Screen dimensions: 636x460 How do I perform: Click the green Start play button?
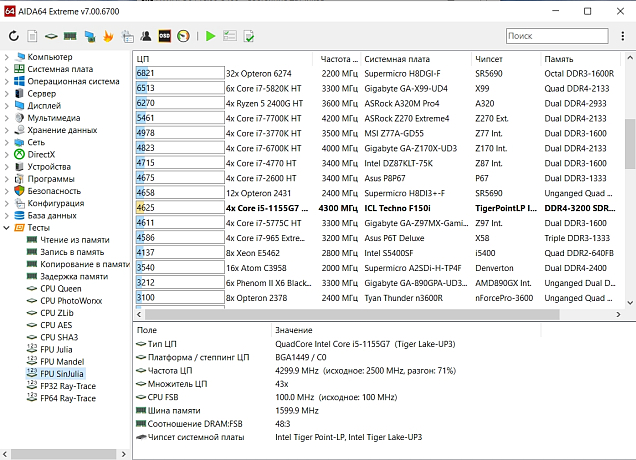point(210,36)
